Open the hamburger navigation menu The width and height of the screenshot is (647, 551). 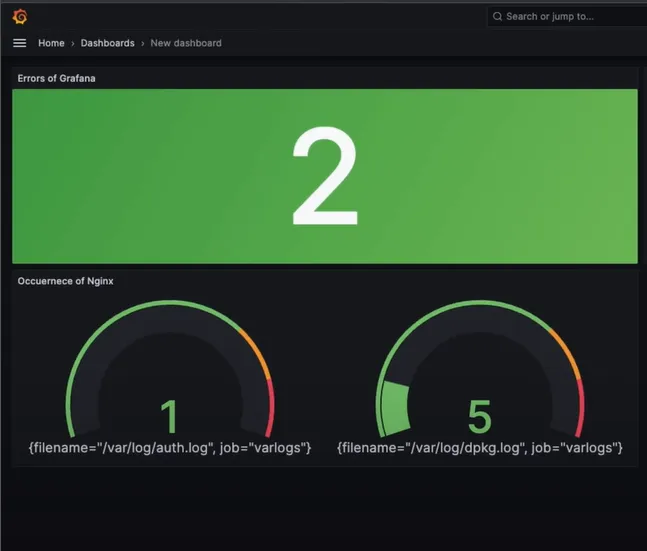(19, 43)
